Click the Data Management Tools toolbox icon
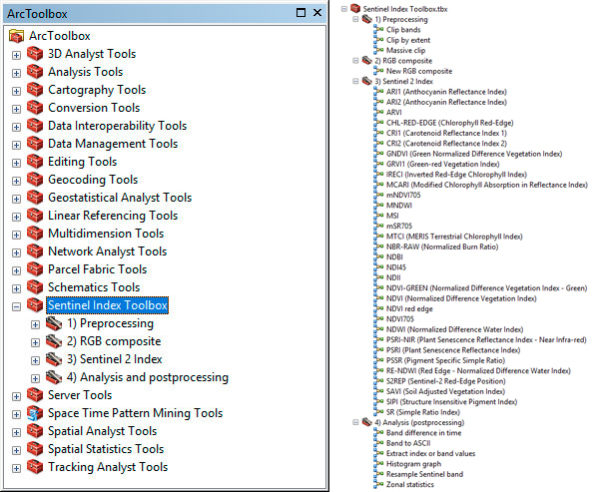The height and width of the screenshot is (492, 600). click(x=35, y=144)
